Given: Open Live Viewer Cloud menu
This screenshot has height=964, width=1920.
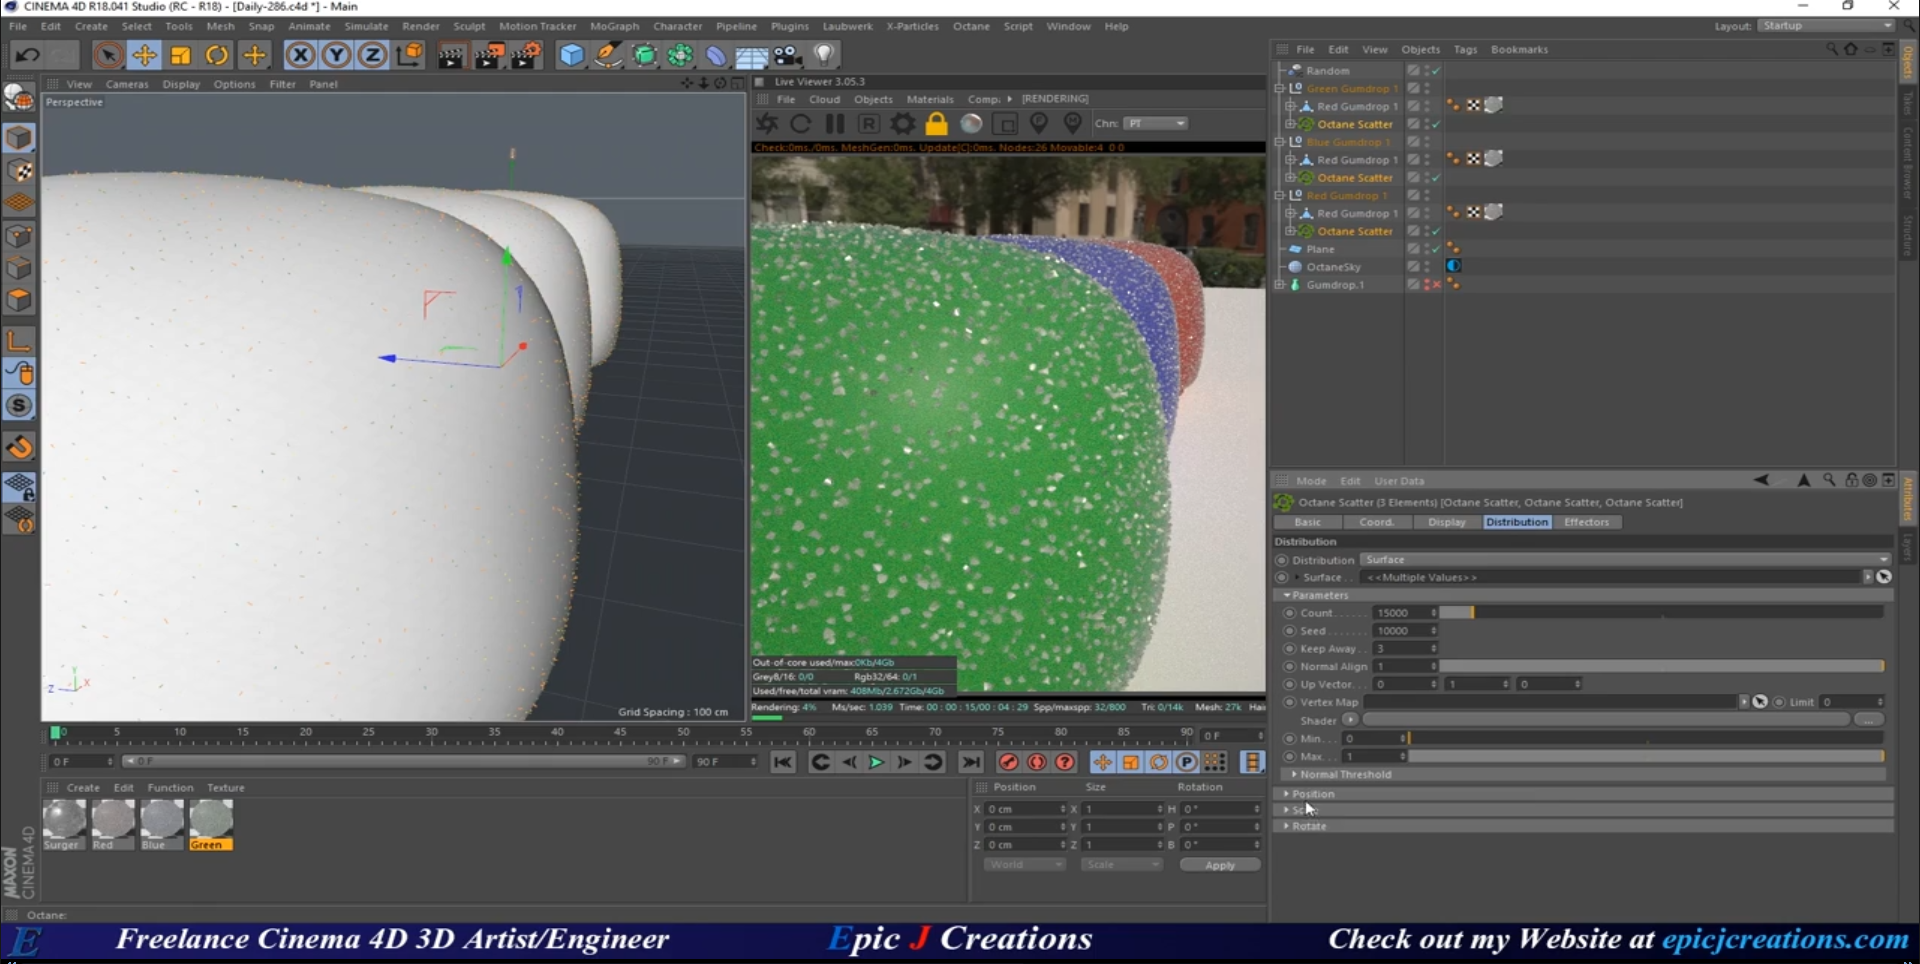Looking at the screenshot, I should (824, 99).
